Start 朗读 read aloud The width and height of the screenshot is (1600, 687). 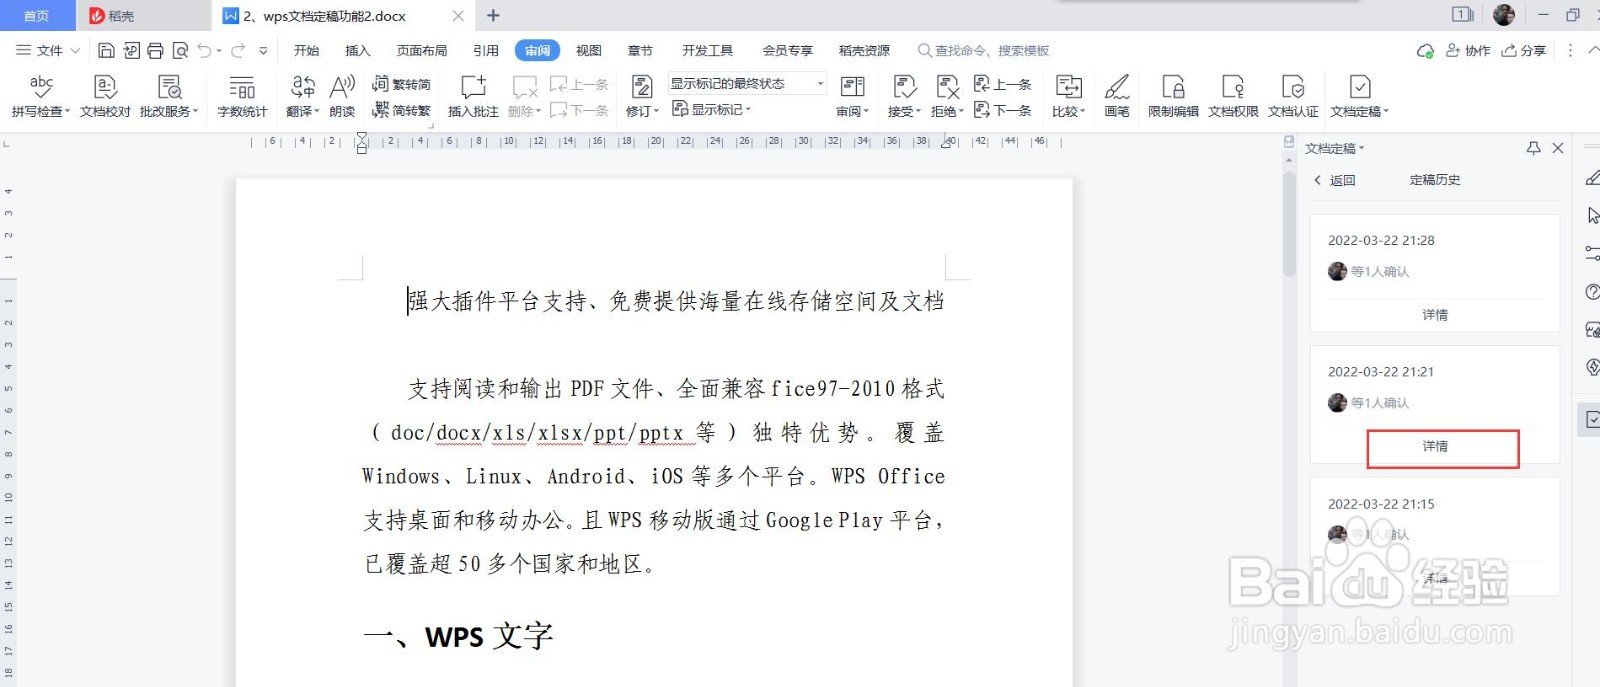(x=342, y=96)
